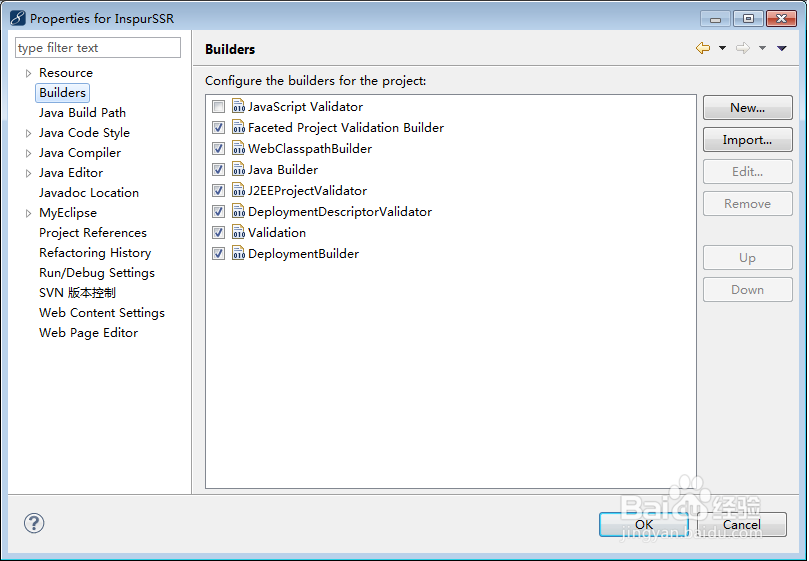The height and width of the screenshot is (561, 809).
Task: Select the WebClasspathBuilder row text
Action: [310, 149]
